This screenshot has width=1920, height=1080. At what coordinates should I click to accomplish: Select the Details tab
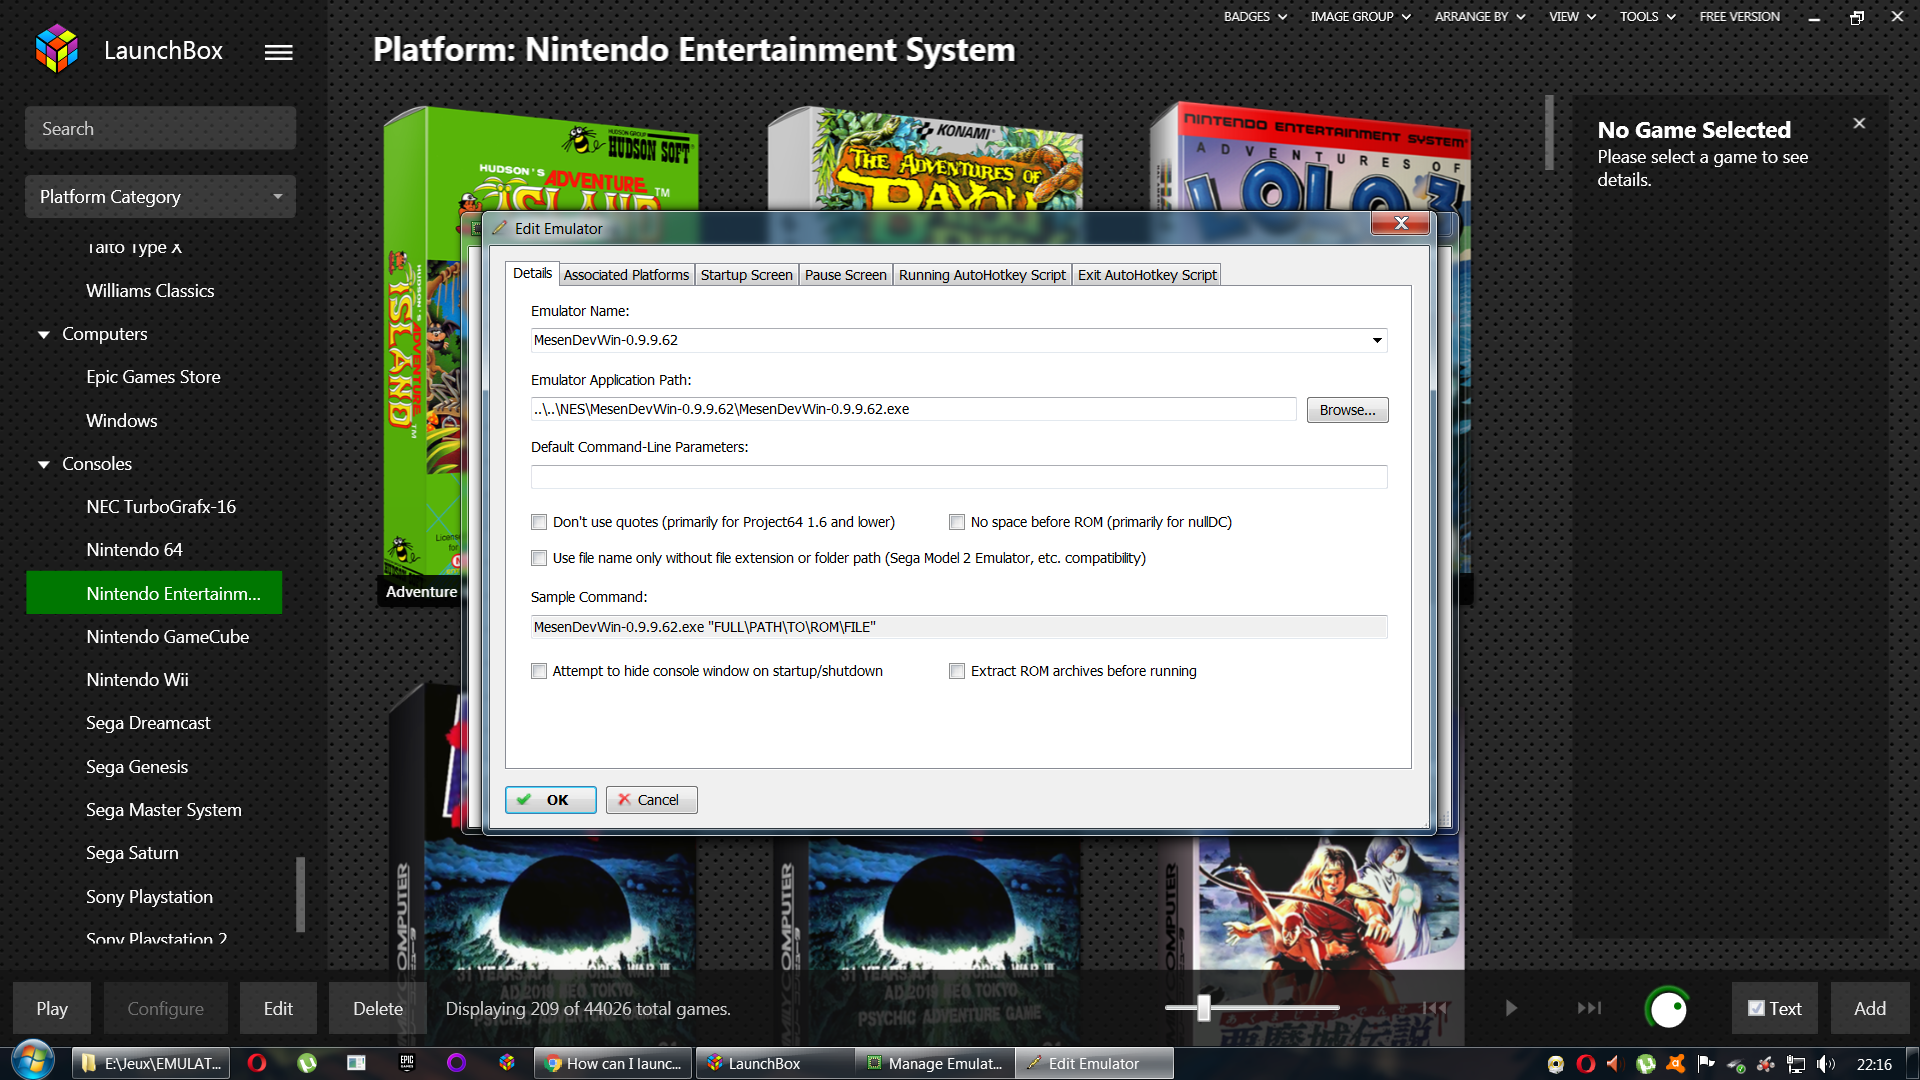point(532,273)
